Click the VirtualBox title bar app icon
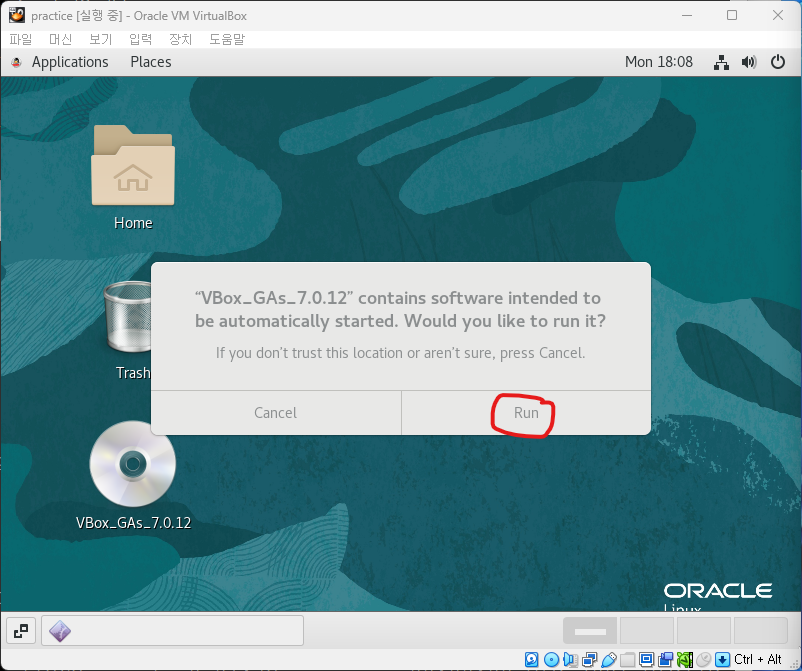Image resolution: width=802 pixels, height=671 pixels. 16,15
